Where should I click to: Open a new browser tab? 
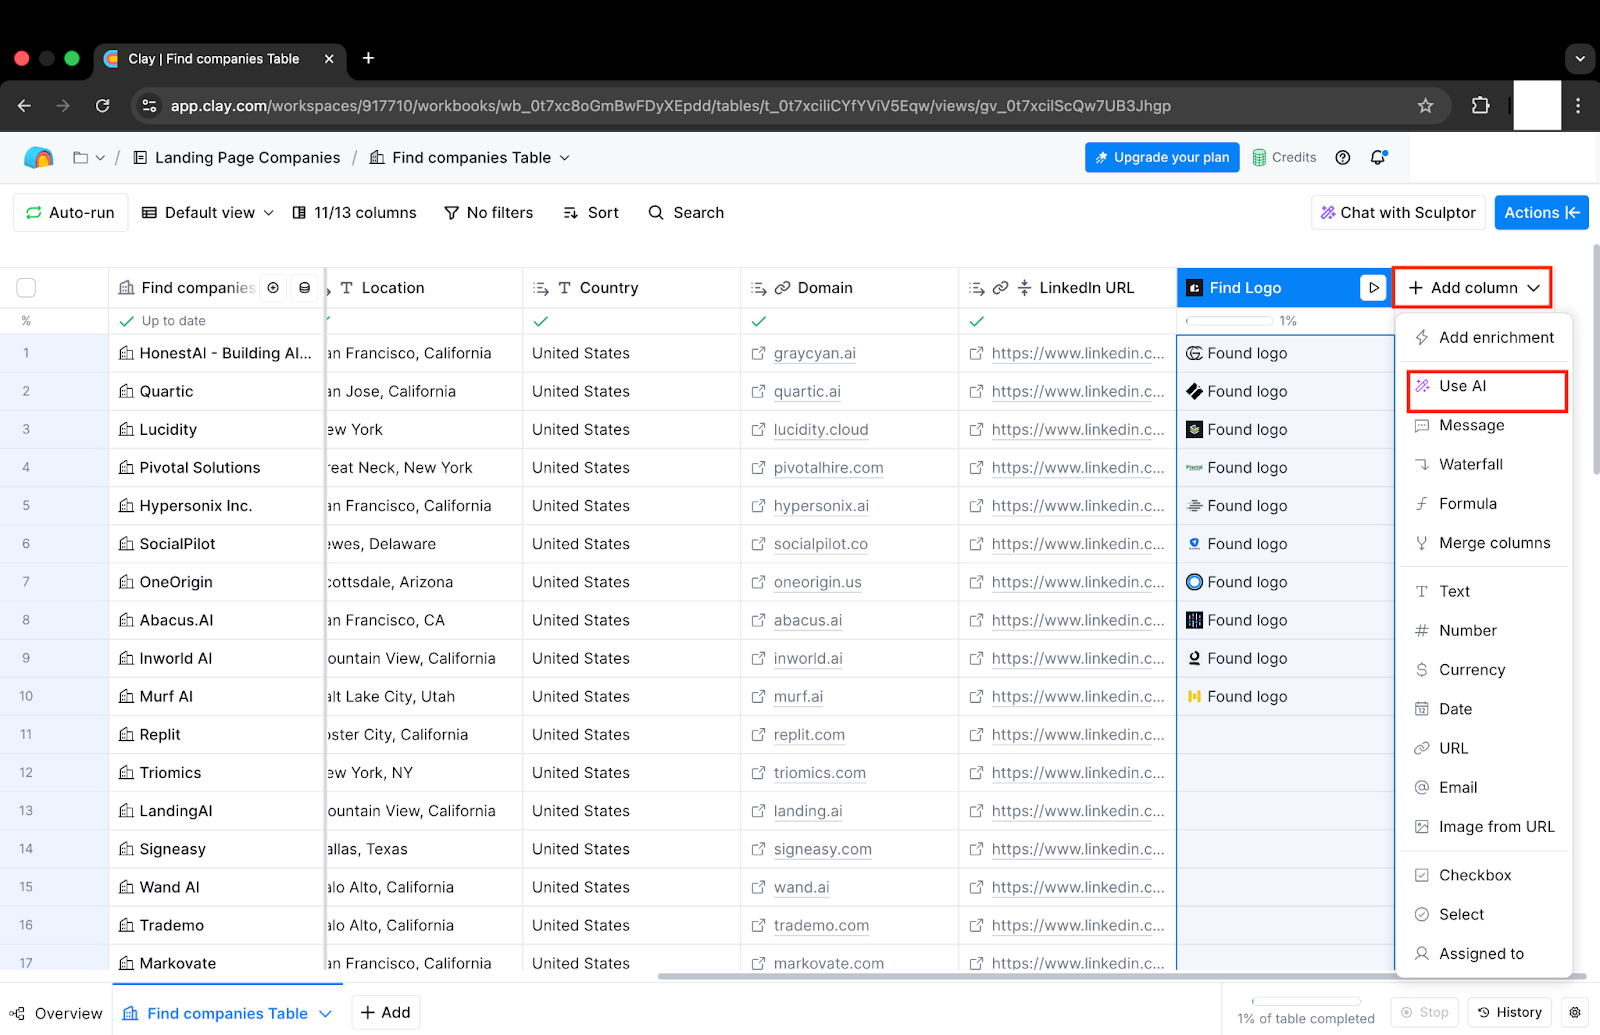pyautogui.click(x=368, y=58)
